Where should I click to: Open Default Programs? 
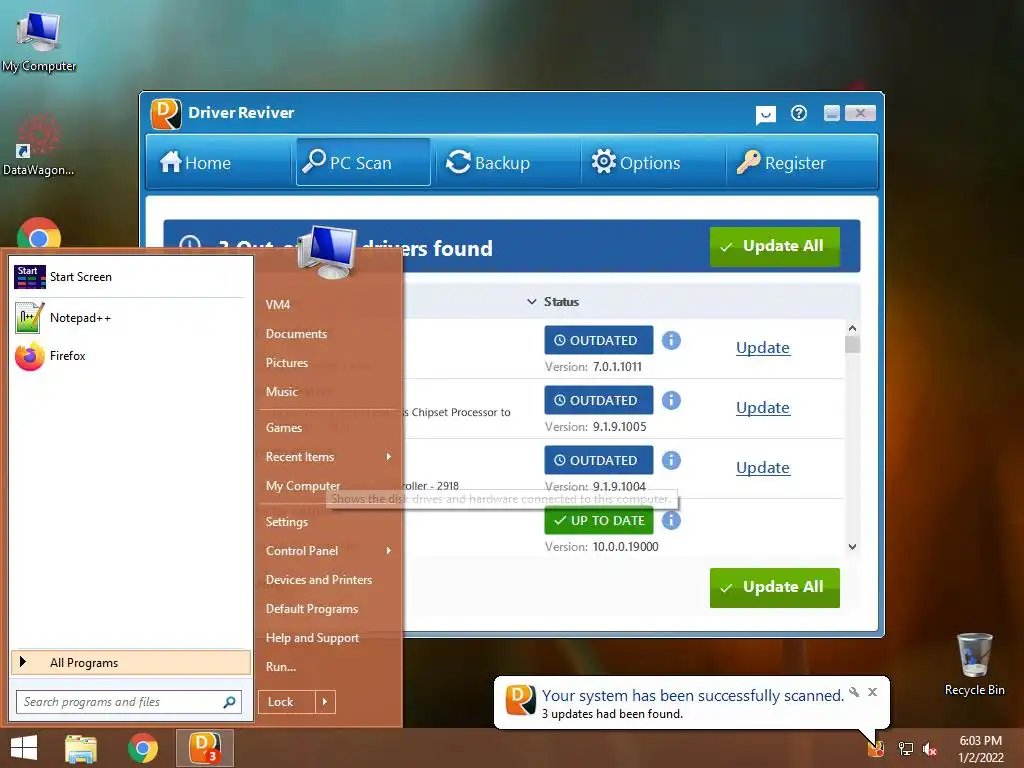pyautogui.click(x=312, y=609)
